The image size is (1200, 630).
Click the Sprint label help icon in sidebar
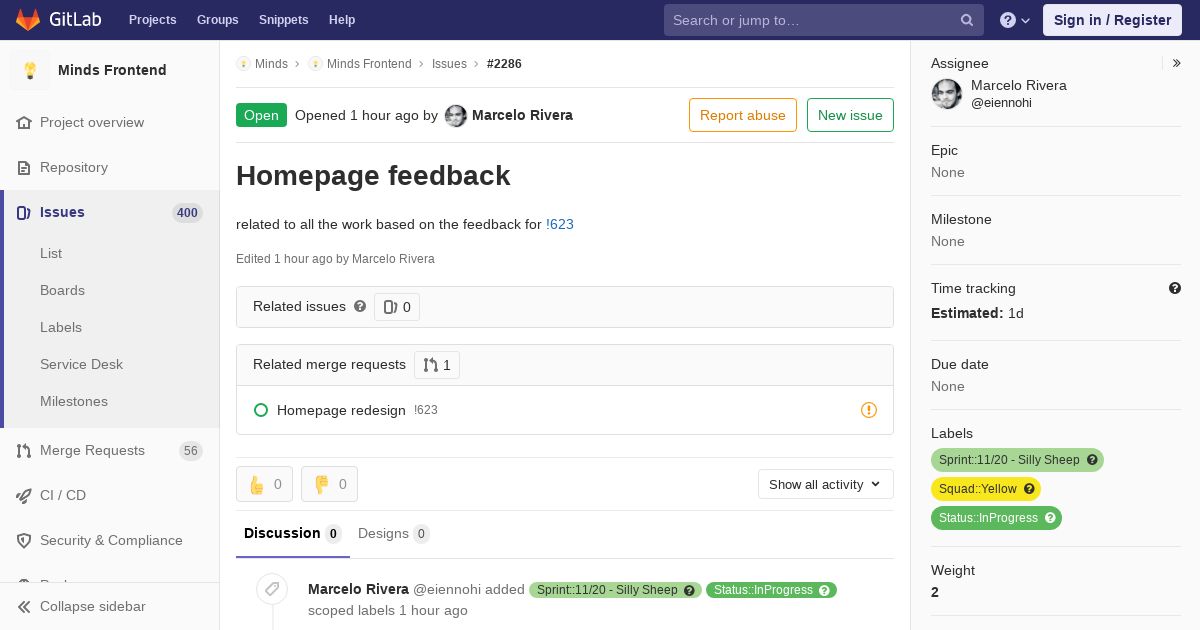coord(1092,460)
